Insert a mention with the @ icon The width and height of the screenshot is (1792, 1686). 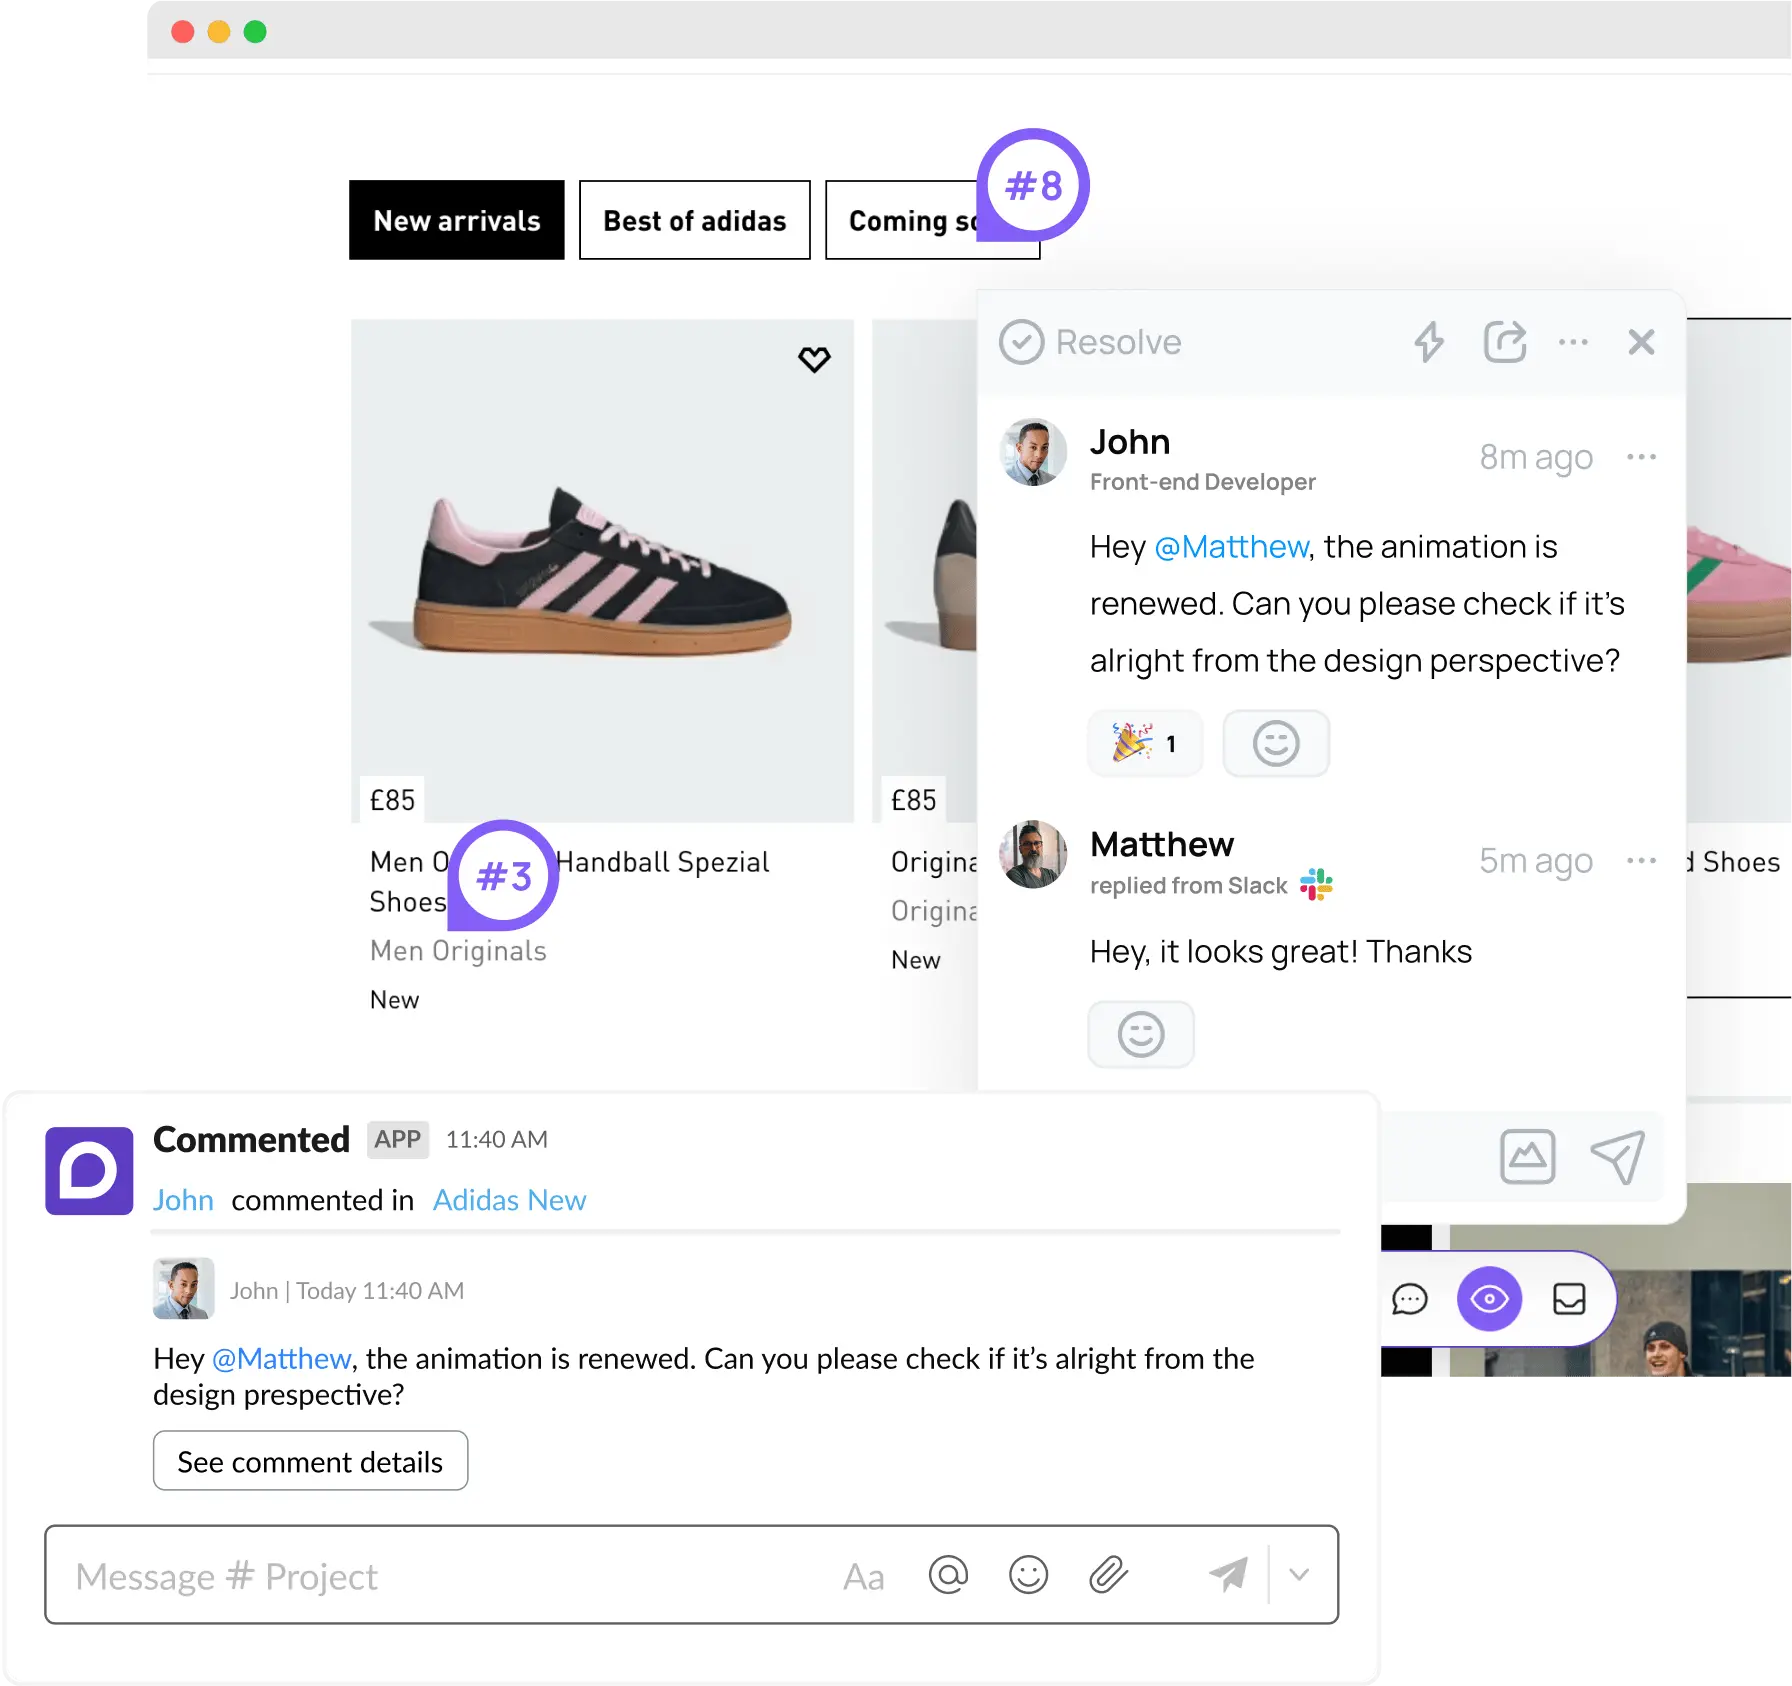[x=948, y=1575]
